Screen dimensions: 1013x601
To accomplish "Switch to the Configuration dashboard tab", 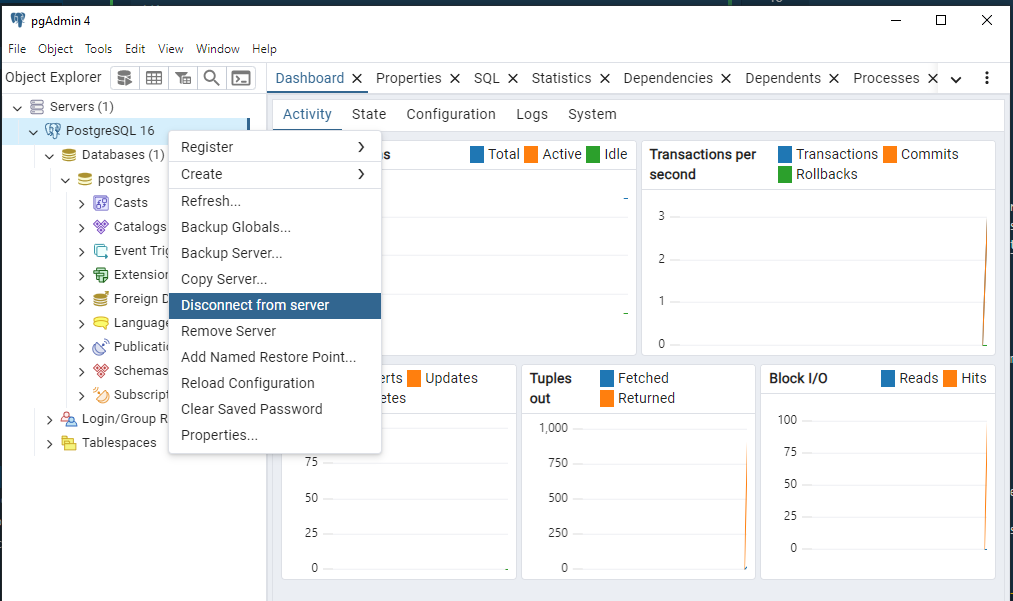I will [451, 114].
